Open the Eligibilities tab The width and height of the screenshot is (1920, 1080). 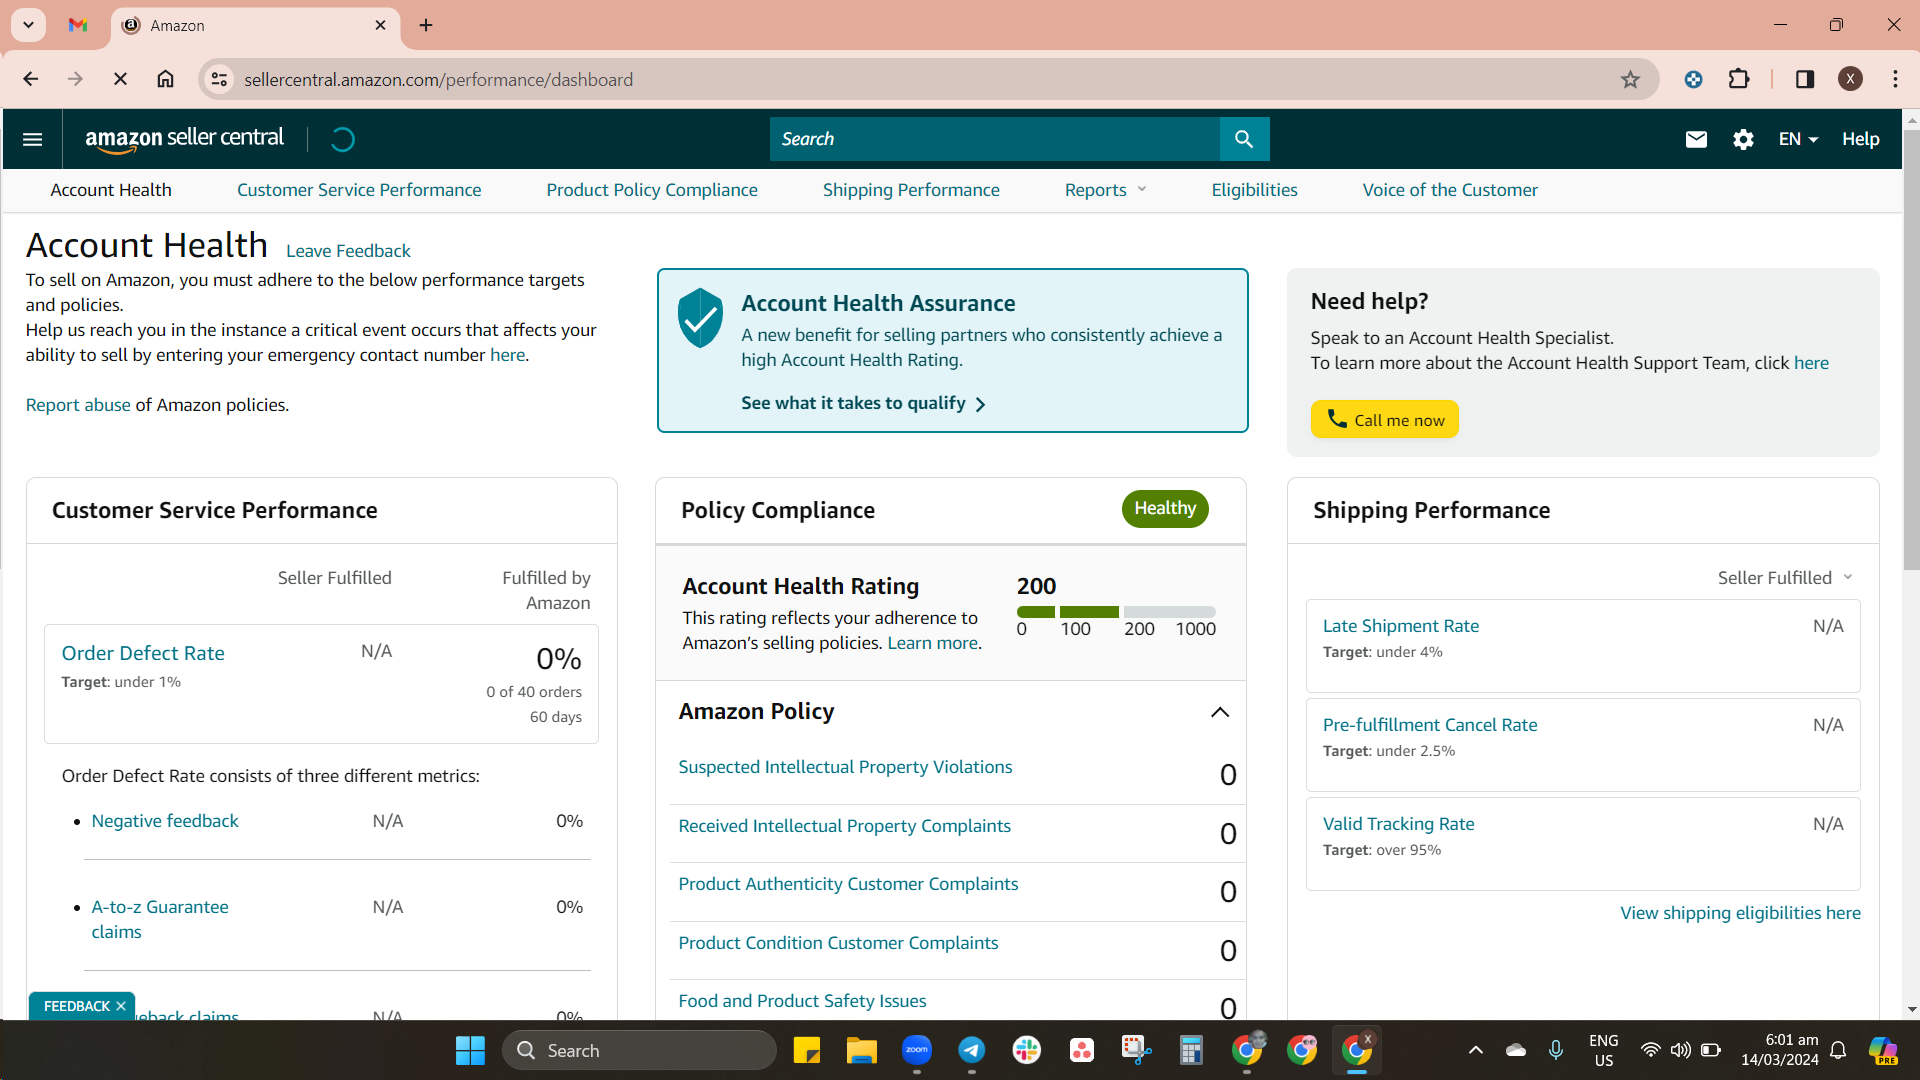point(1254,190)
